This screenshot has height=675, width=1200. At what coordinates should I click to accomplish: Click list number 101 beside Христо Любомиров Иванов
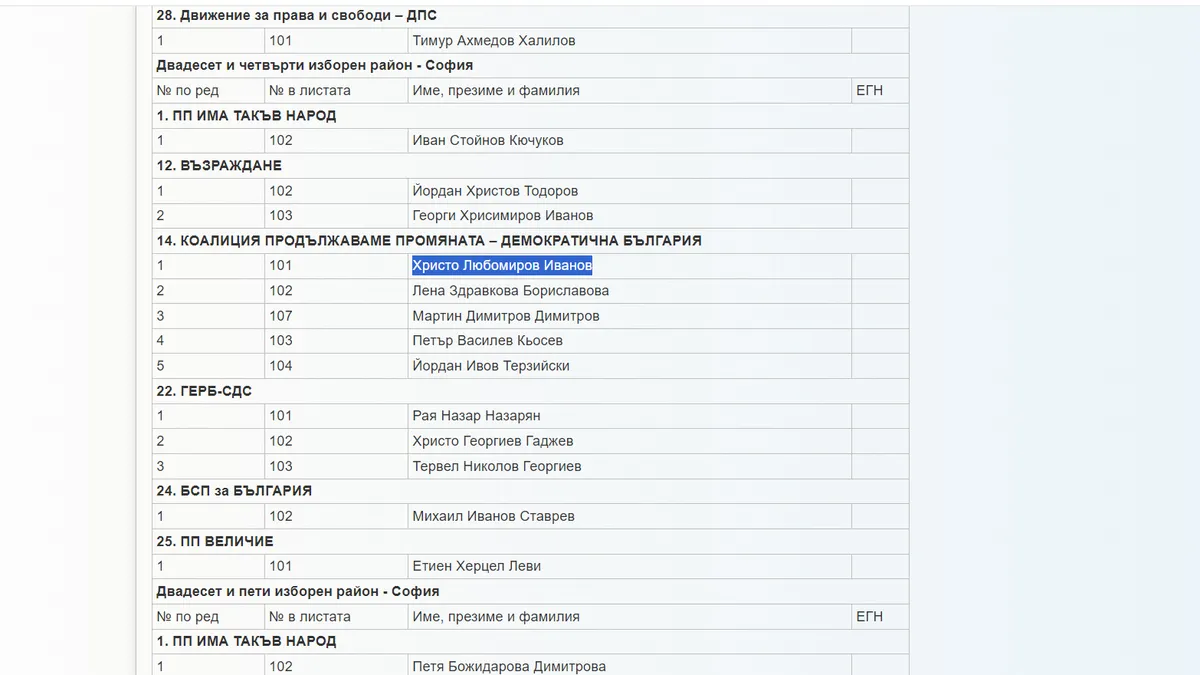(281, 266)
